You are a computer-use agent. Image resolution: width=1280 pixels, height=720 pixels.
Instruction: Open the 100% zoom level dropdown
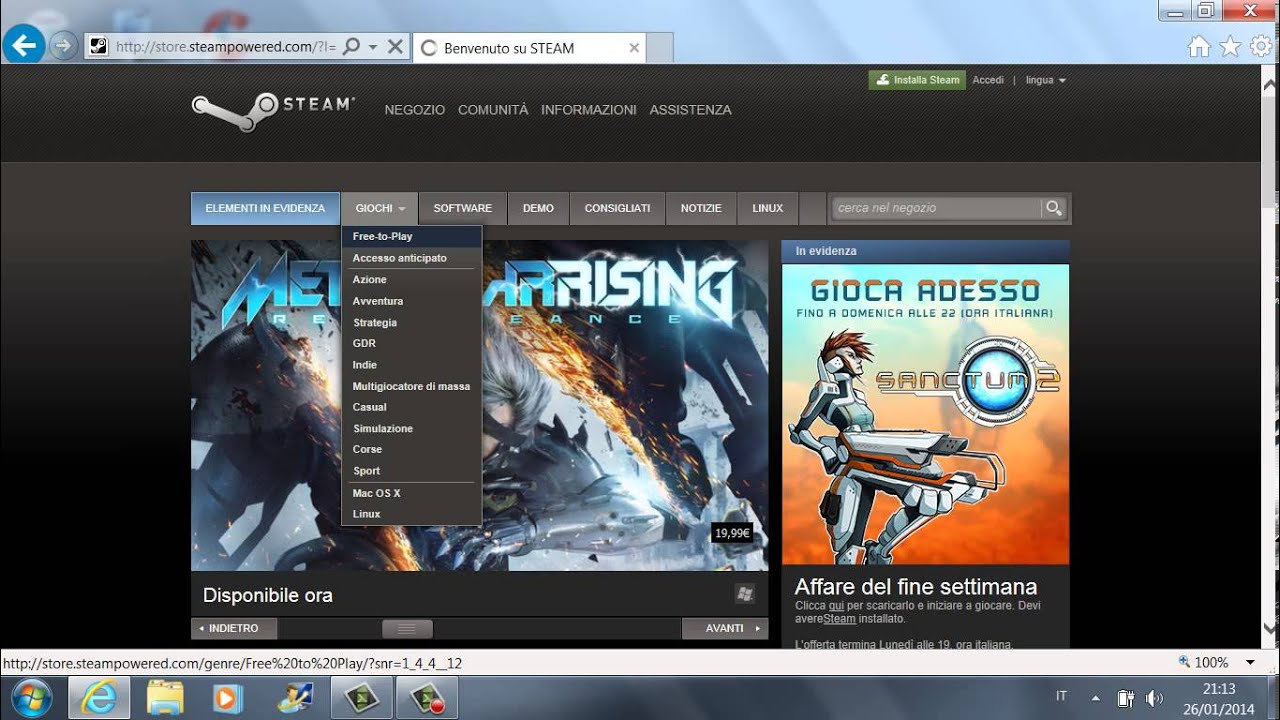click(x=1250, y=663)
